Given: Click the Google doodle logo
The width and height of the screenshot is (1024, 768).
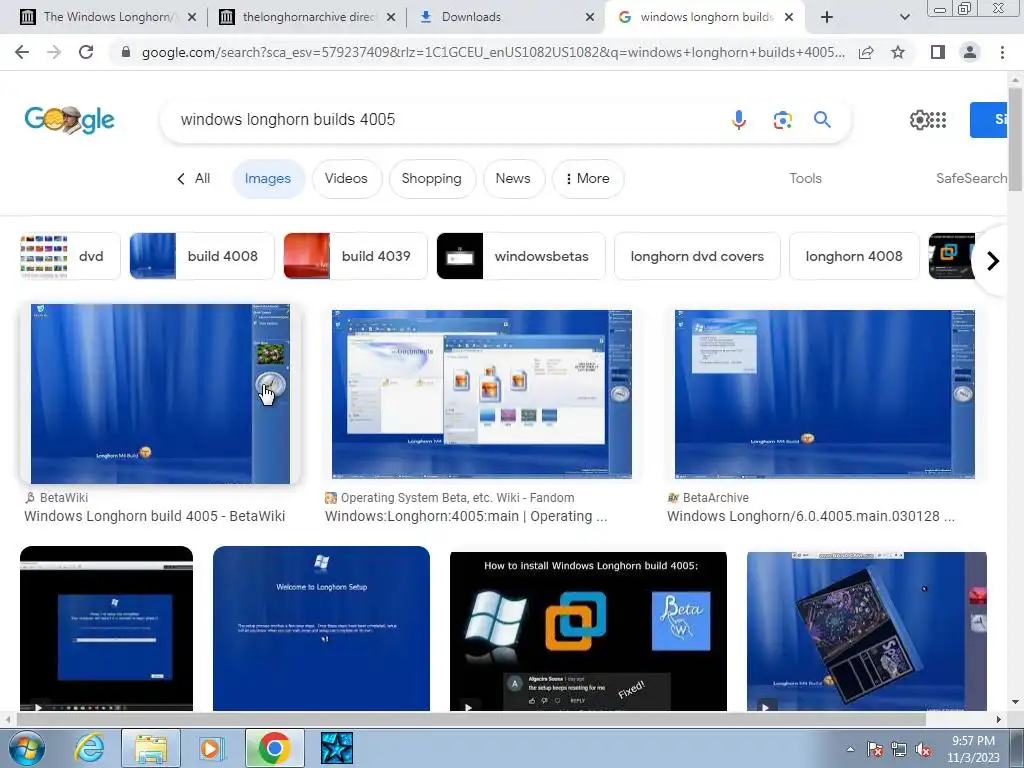Looking at the screenshot, I should (x=69, y=120).
